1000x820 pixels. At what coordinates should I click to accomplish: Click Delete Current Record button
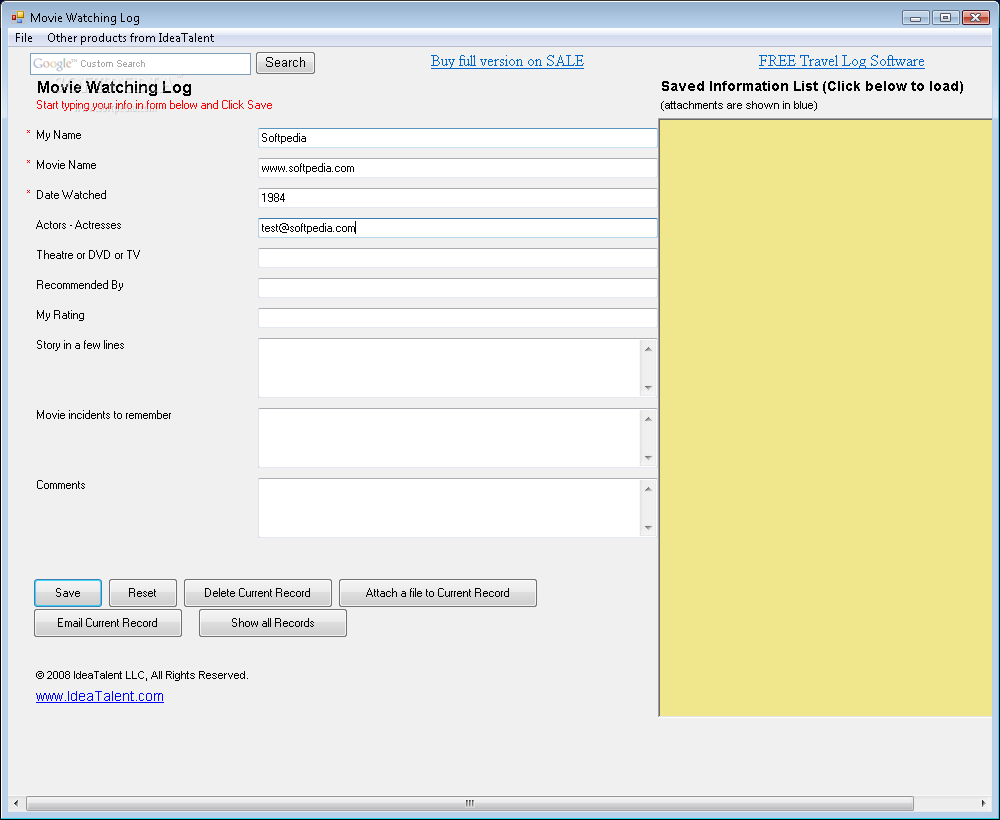click(x=258, y=593)
